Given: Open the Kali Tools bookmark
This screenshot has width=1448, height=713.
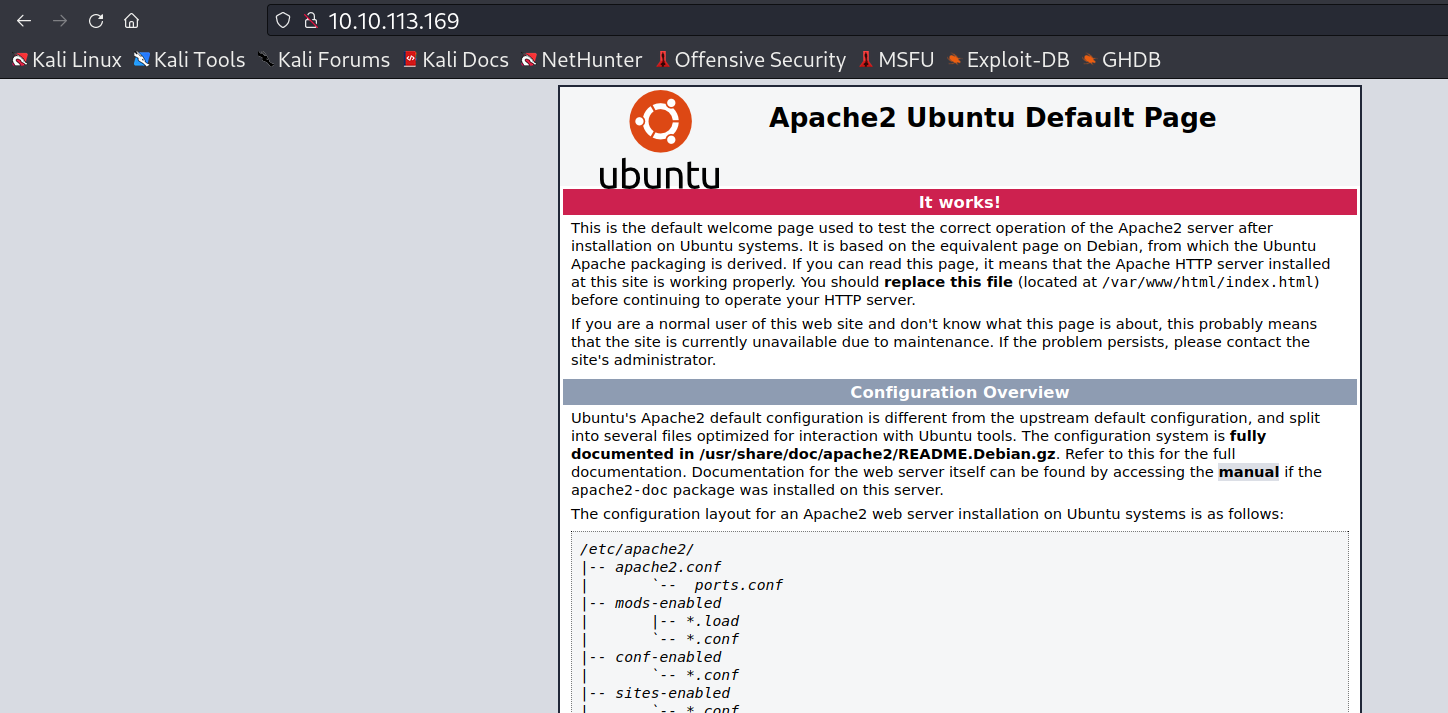Looking at the screenshot, I should point(189,60).
